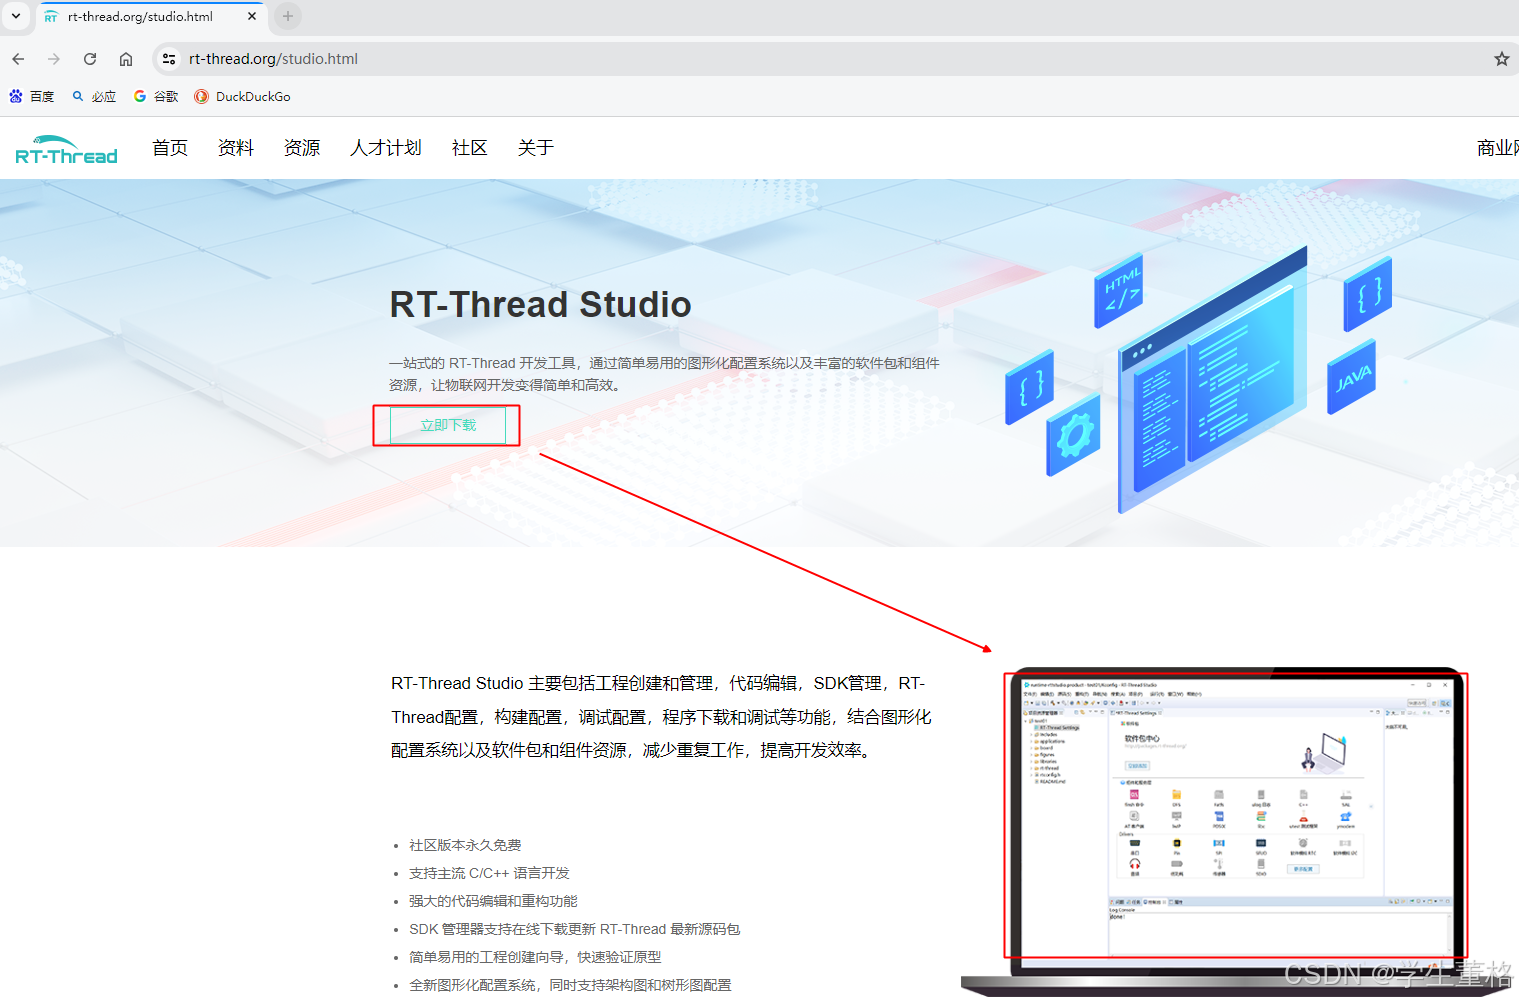
Task: Click the browser back arrow
Action: (18, 59)
